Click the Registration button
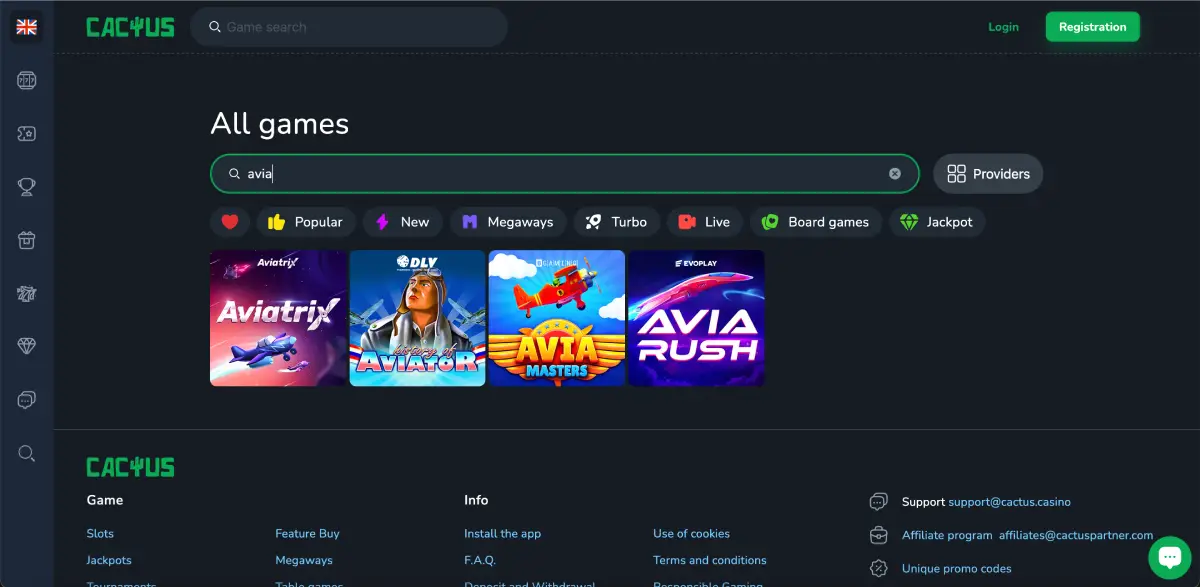Viewport: 1200px width, 587px height. click(1093, 27)
